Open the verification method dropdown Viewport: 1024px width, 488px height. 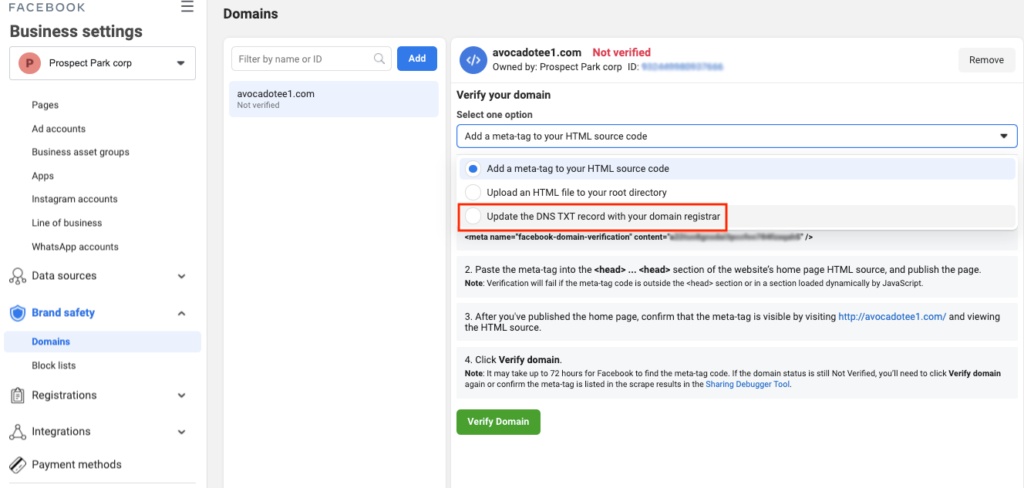pos(737,136)
